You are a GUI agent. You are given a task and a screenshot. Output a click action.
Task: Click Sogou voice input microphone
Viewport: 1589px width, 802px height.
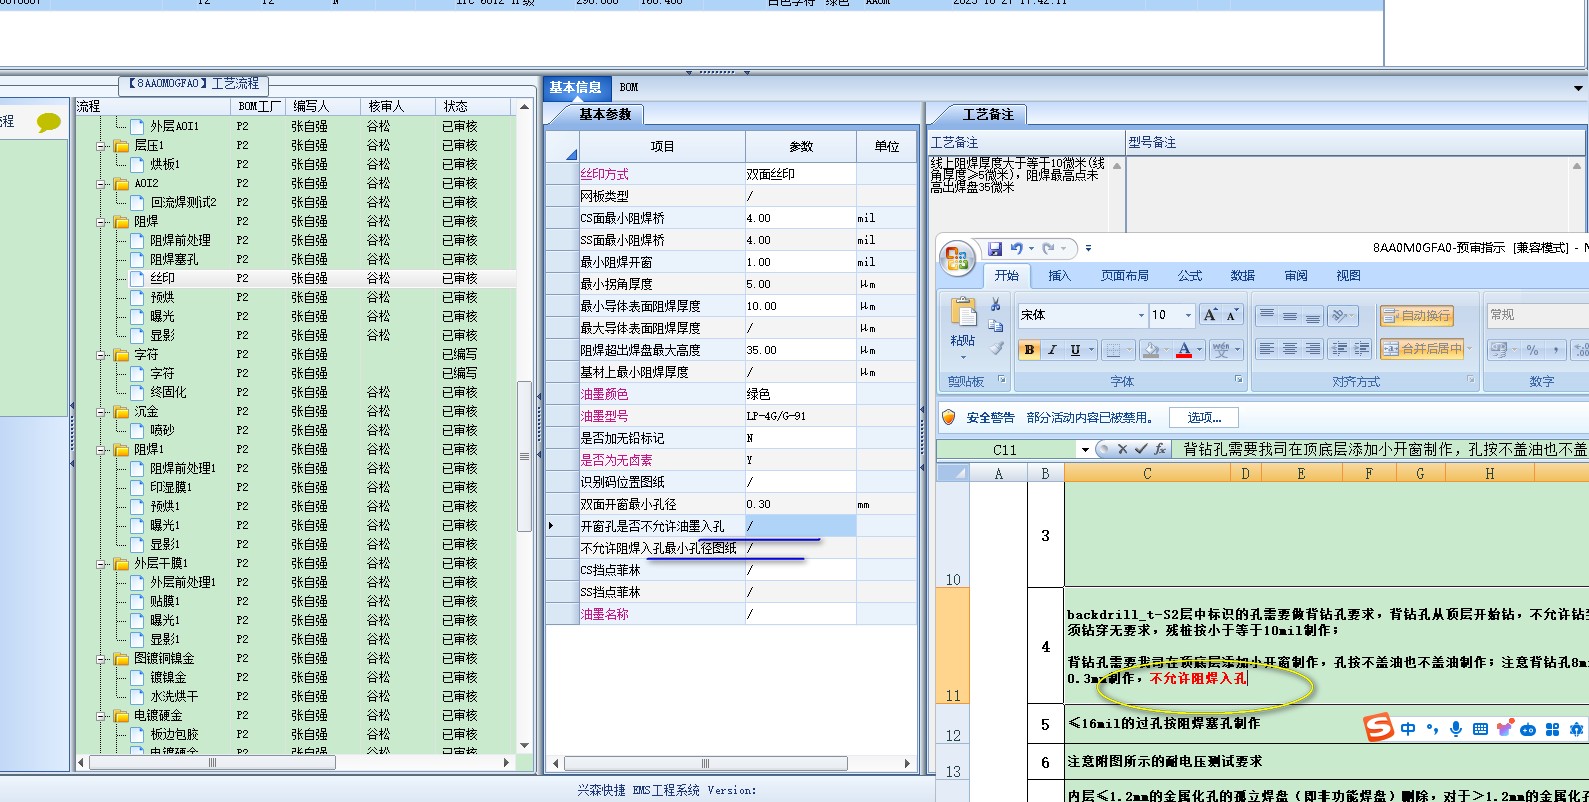pyautogui.click(x=1456, y=729)
